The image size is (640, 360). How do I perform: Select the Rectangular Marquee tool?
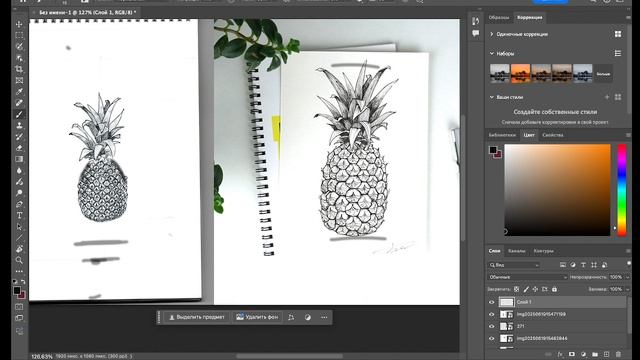[19, 36]
